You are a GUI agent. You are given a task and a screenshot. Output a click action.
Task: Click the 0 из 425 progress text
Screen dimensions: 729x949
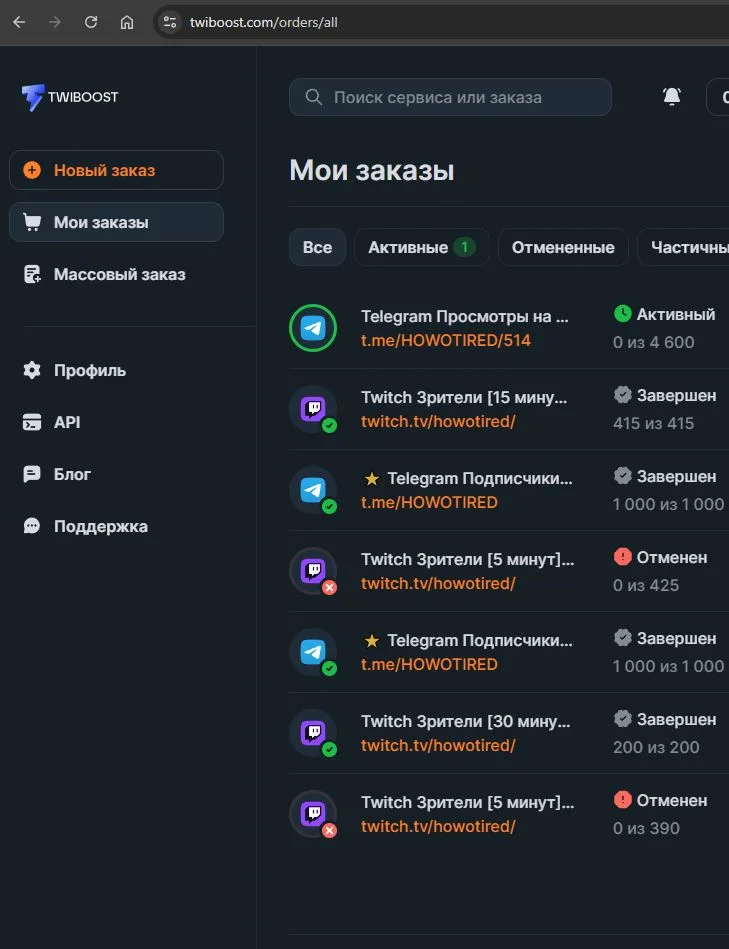point(646,585)
